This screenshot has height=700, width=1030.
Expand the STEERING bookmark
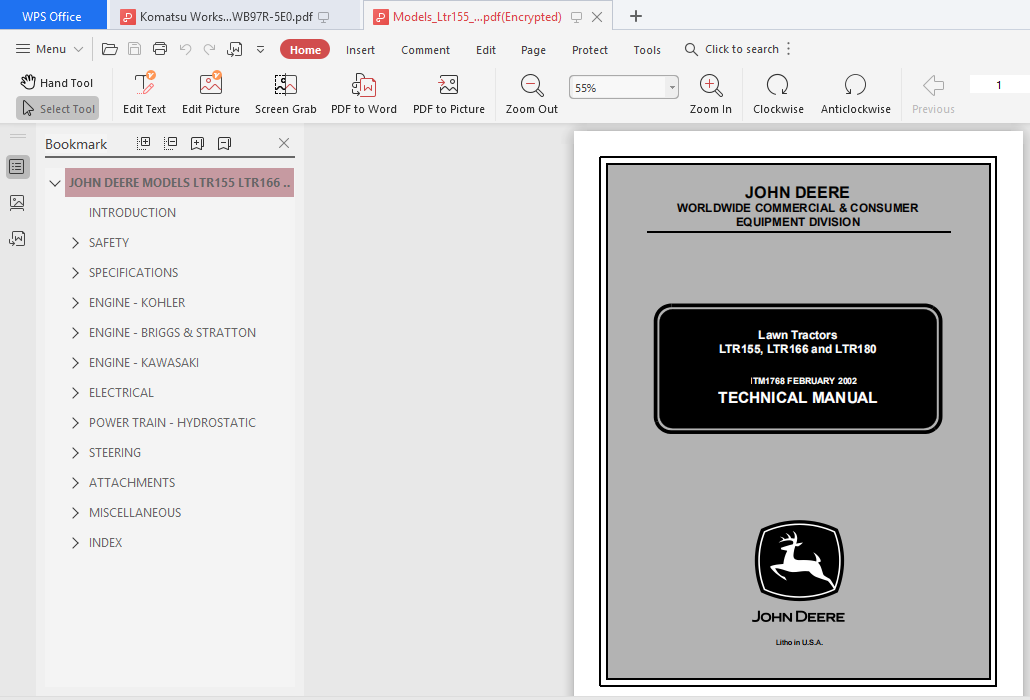[x=76, y=453]
